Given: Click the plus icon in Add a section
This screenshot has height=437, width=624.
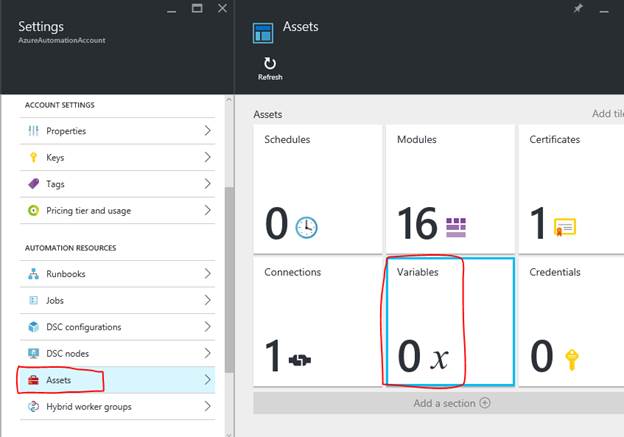Looking at the screenshot, I should point(485,403).
